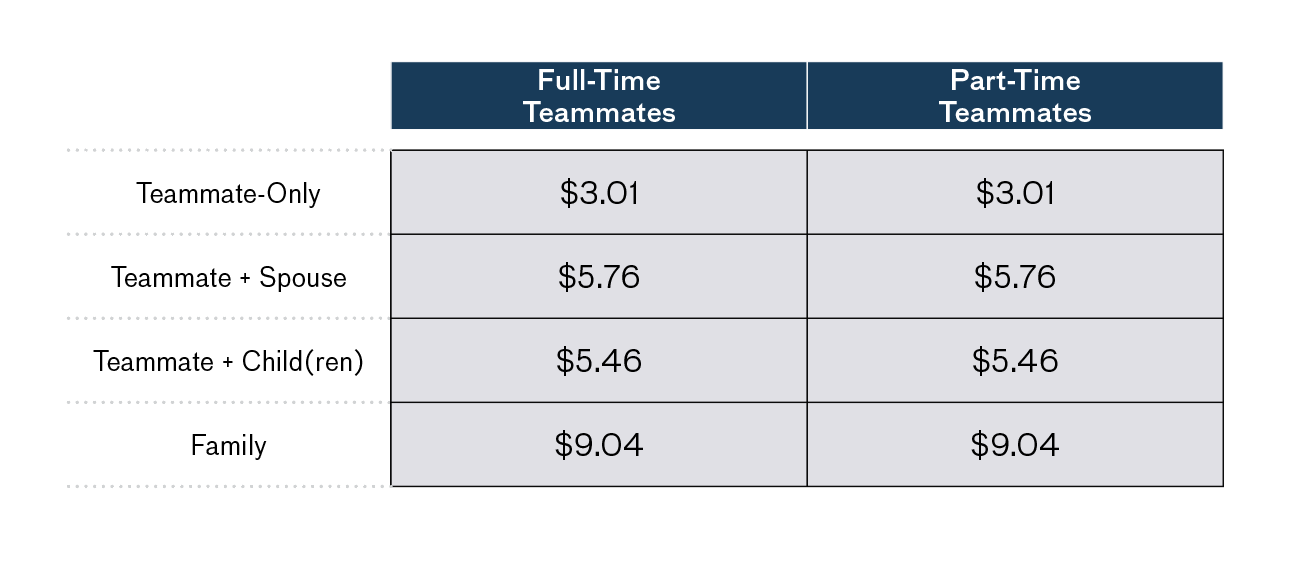Screen dimensions: 1316x572
Task: Select the Teammate + Spouse row label
Action: click(229, 277)
